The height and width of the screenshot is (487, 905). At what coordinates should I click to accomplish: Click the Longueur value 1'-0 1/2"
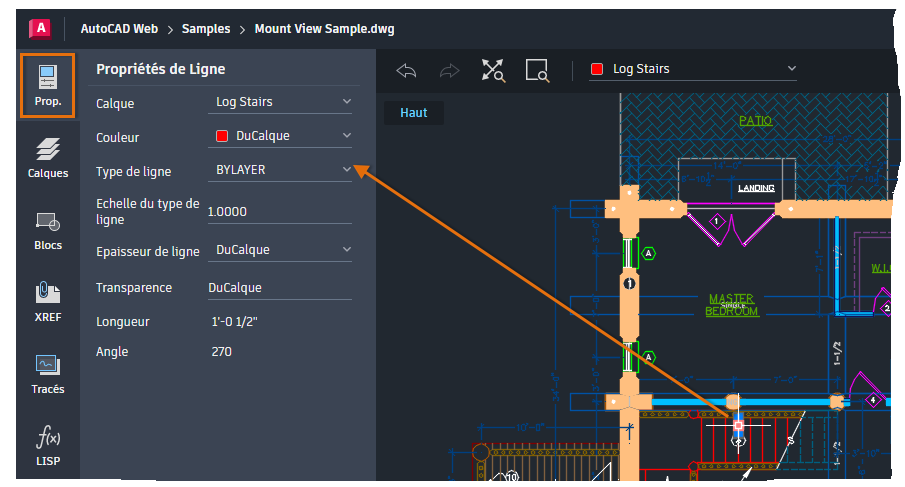pyautogui.click(x=234, y=321)
